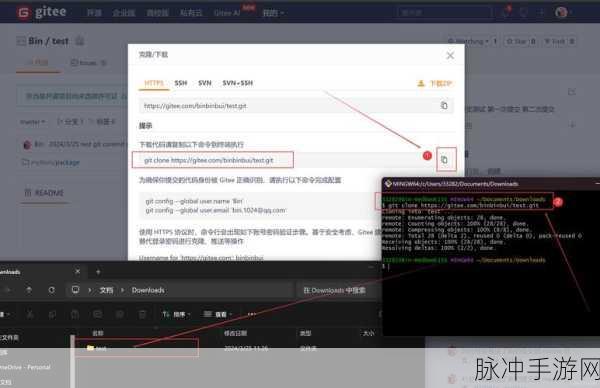
Task: Click the 文档 breadcrumb in the address bar
Action: click(106, 290)
